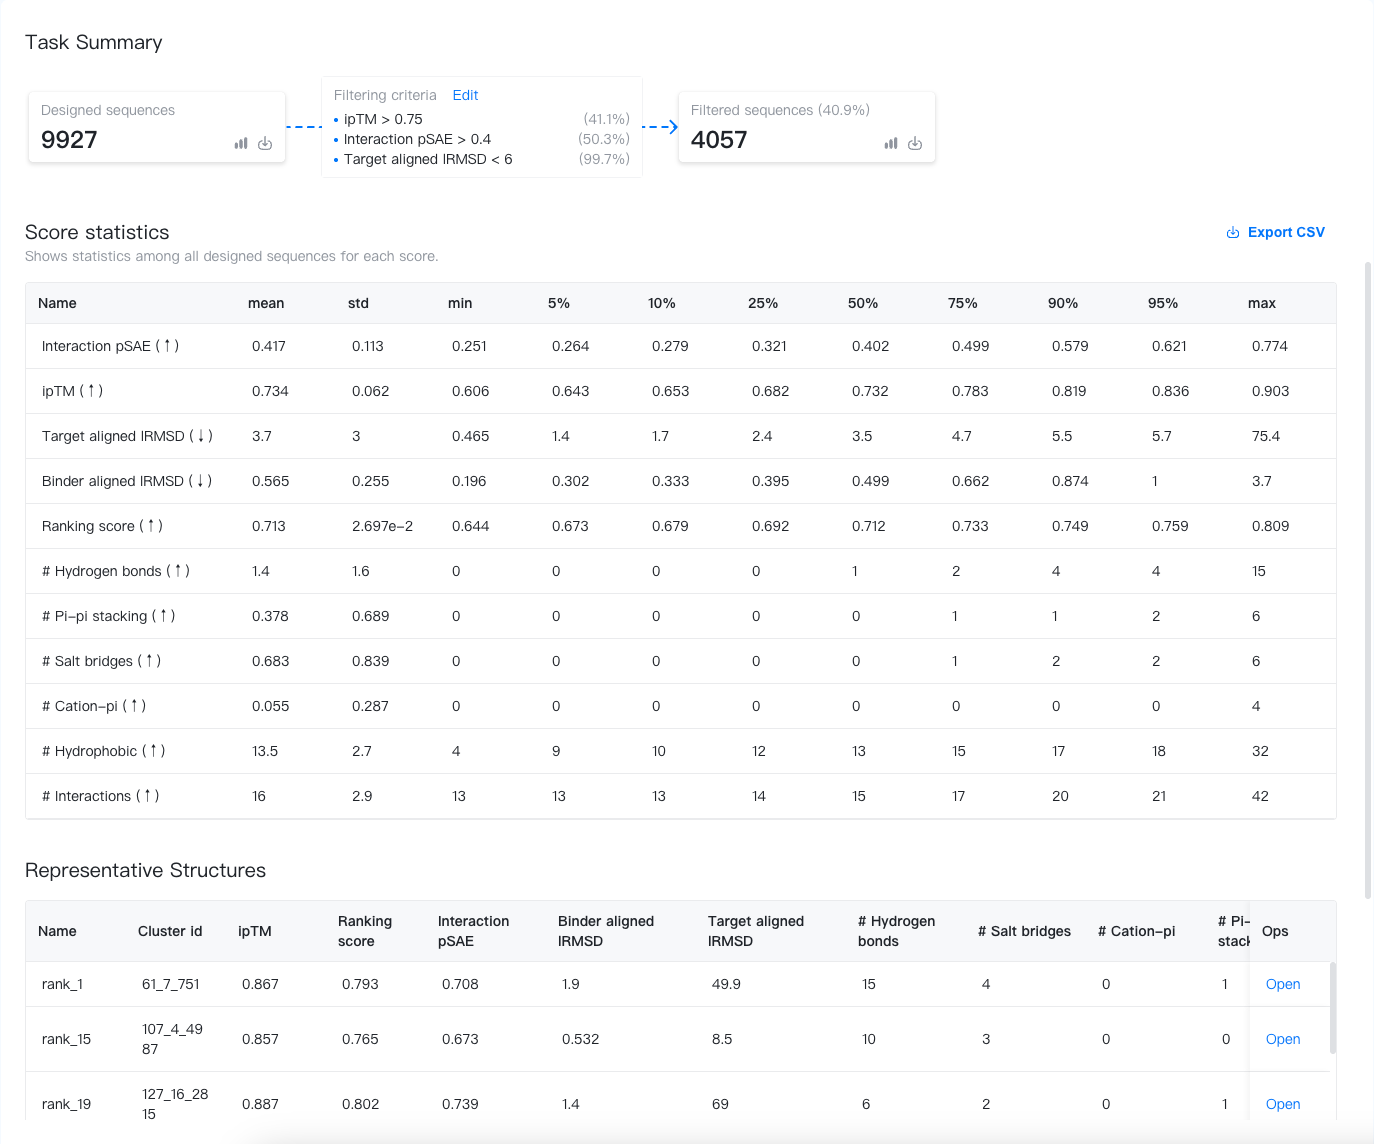
Task: Sort by the ipTM column header
Action: (x=257, y=931)
